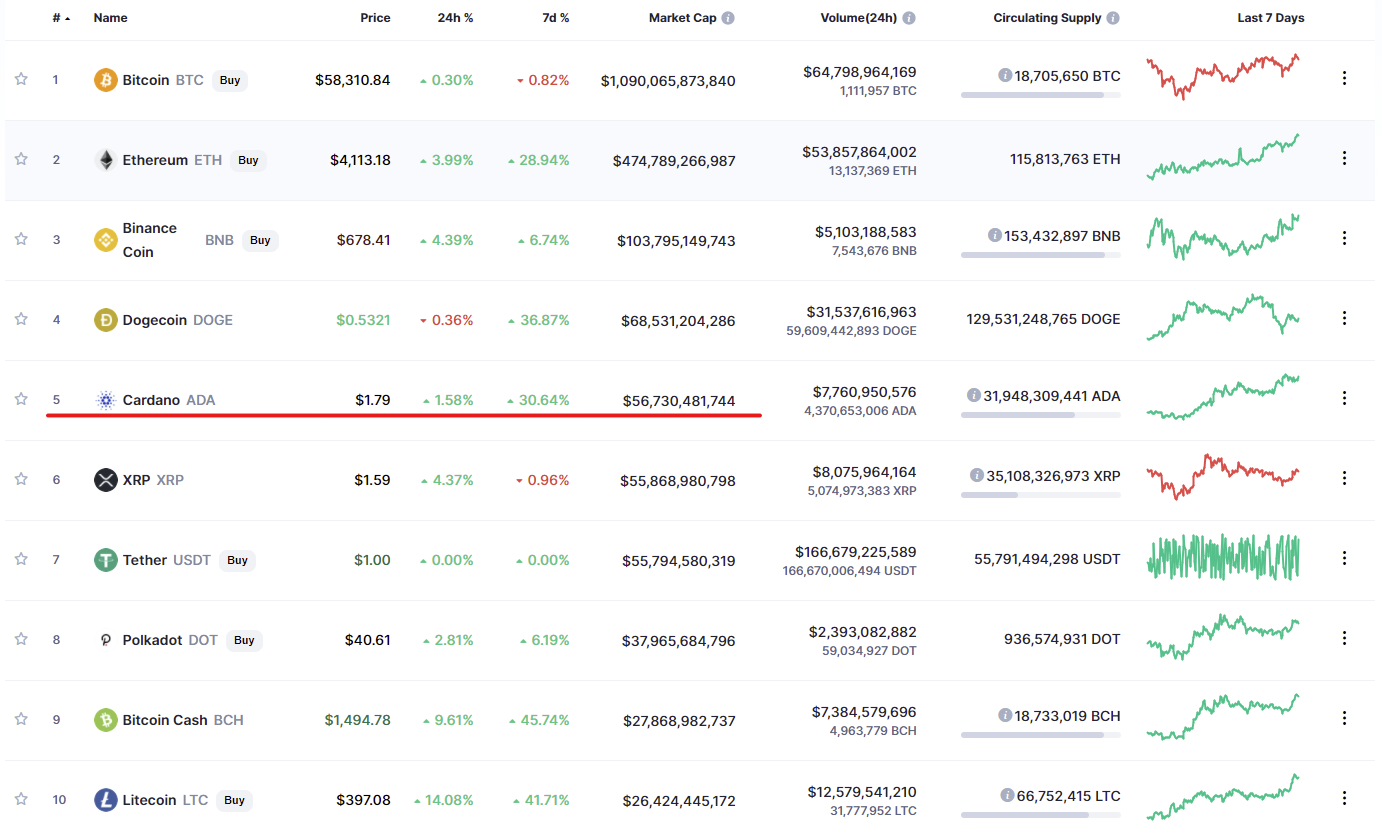
Task: Expand the three-dot menu for Ethereum
Action: 1345,158
